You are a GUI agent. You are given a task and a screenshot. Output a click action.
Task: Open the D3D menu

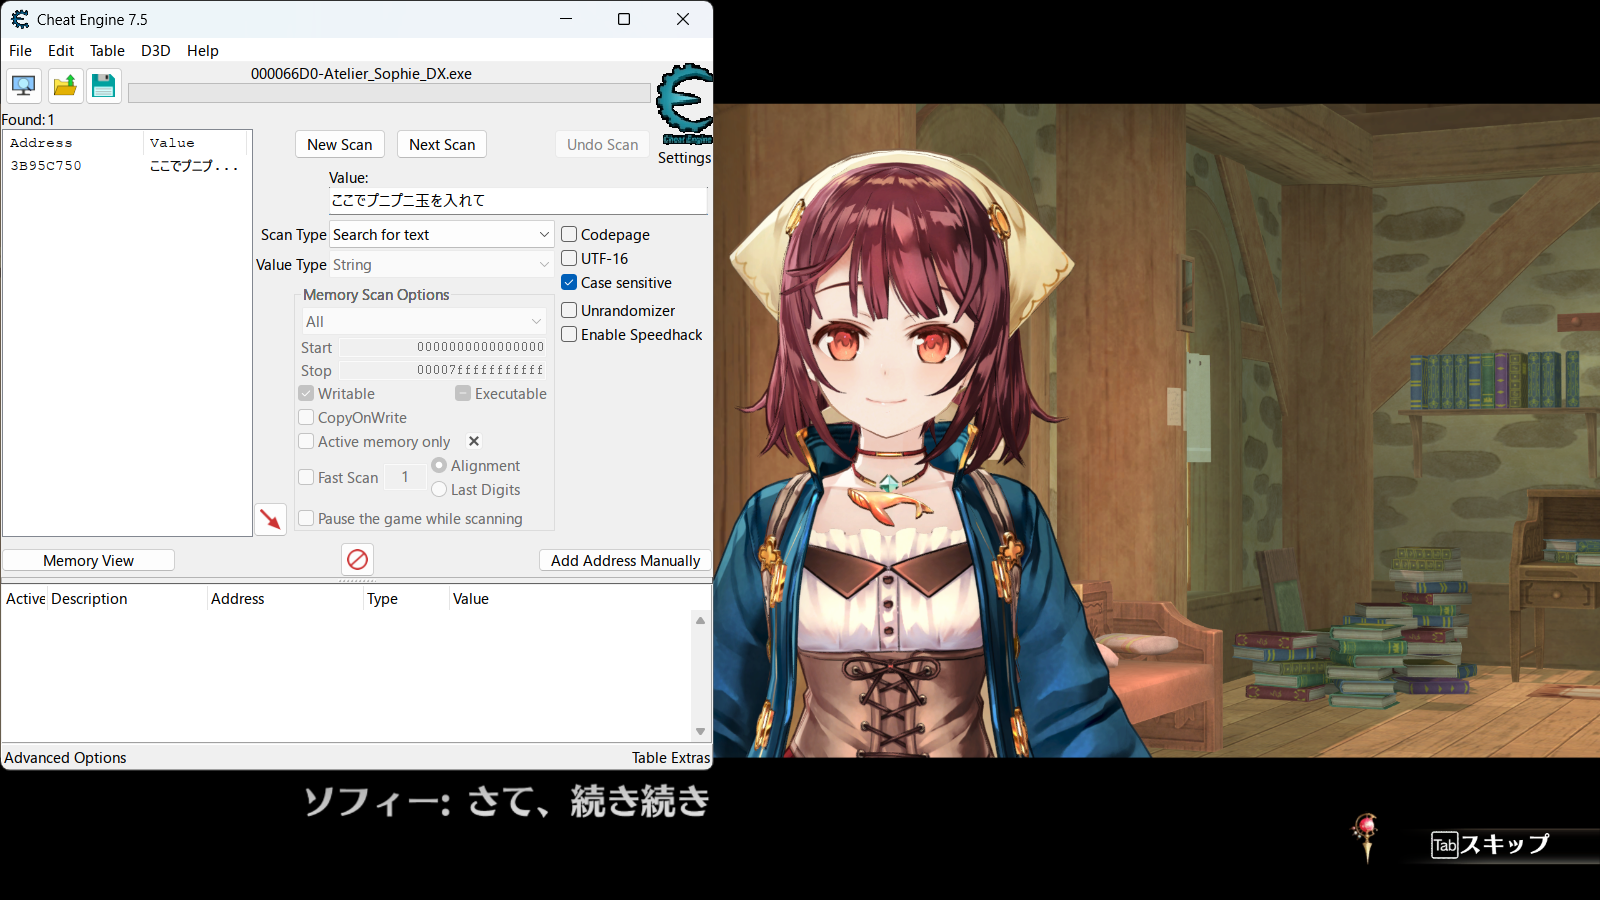tap(155, 51)
